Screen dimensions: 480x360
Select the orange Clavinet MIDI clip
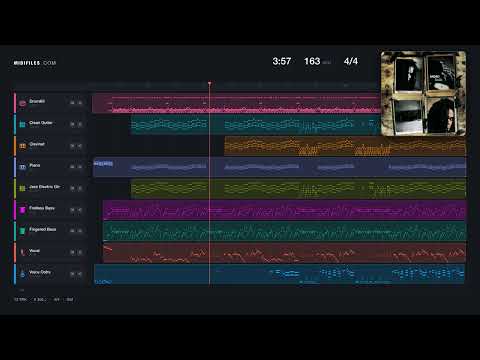coord(345,146)
